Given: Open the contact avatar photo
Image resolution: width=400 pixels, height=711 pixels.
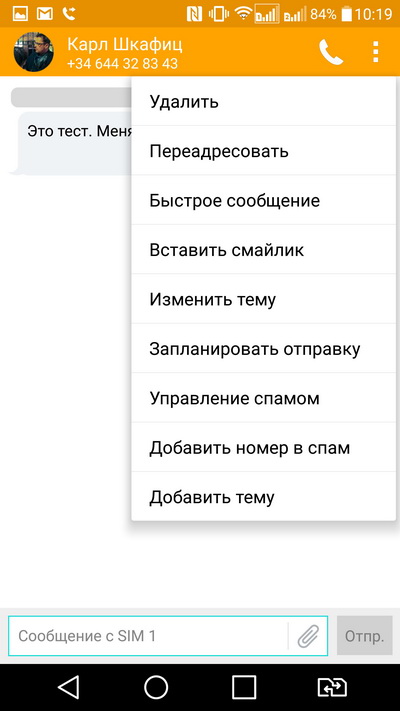Looking at the screenshot, I should 34,52.
